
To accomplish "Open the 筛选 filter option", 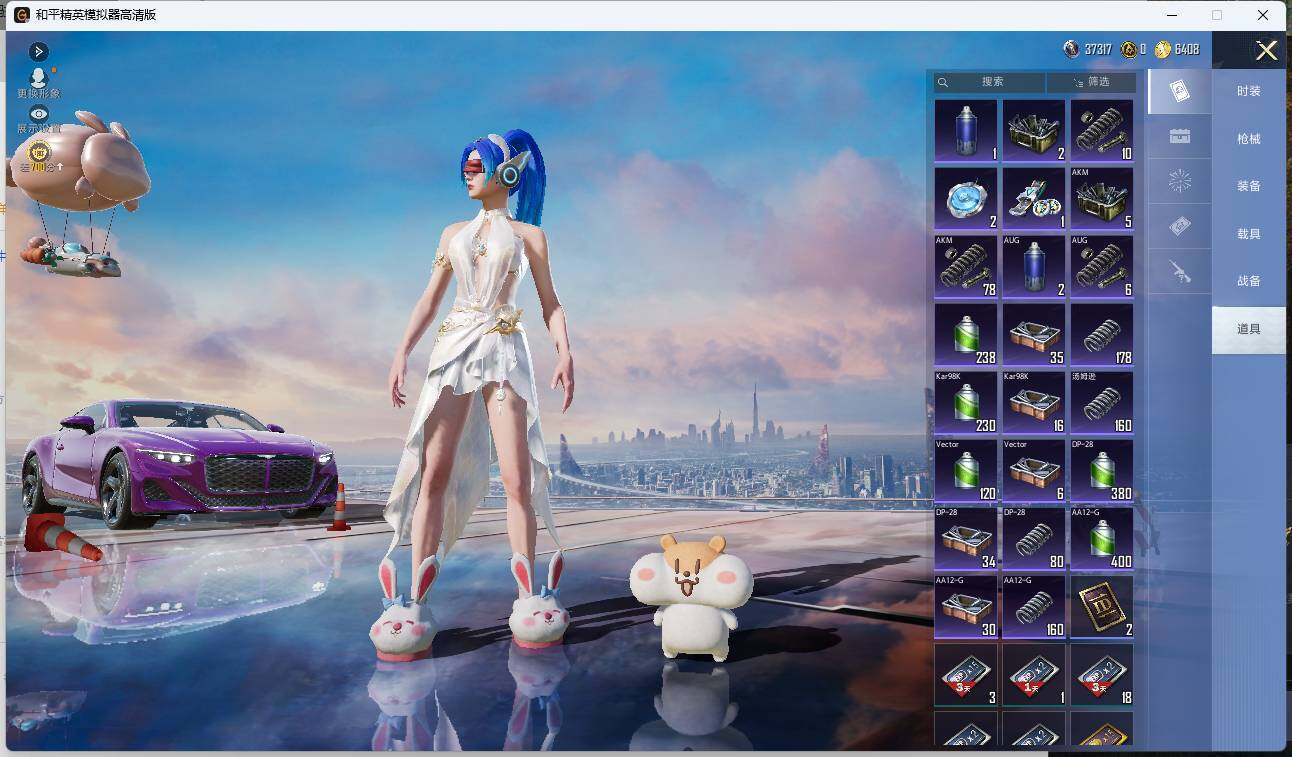I will 1091,82.
